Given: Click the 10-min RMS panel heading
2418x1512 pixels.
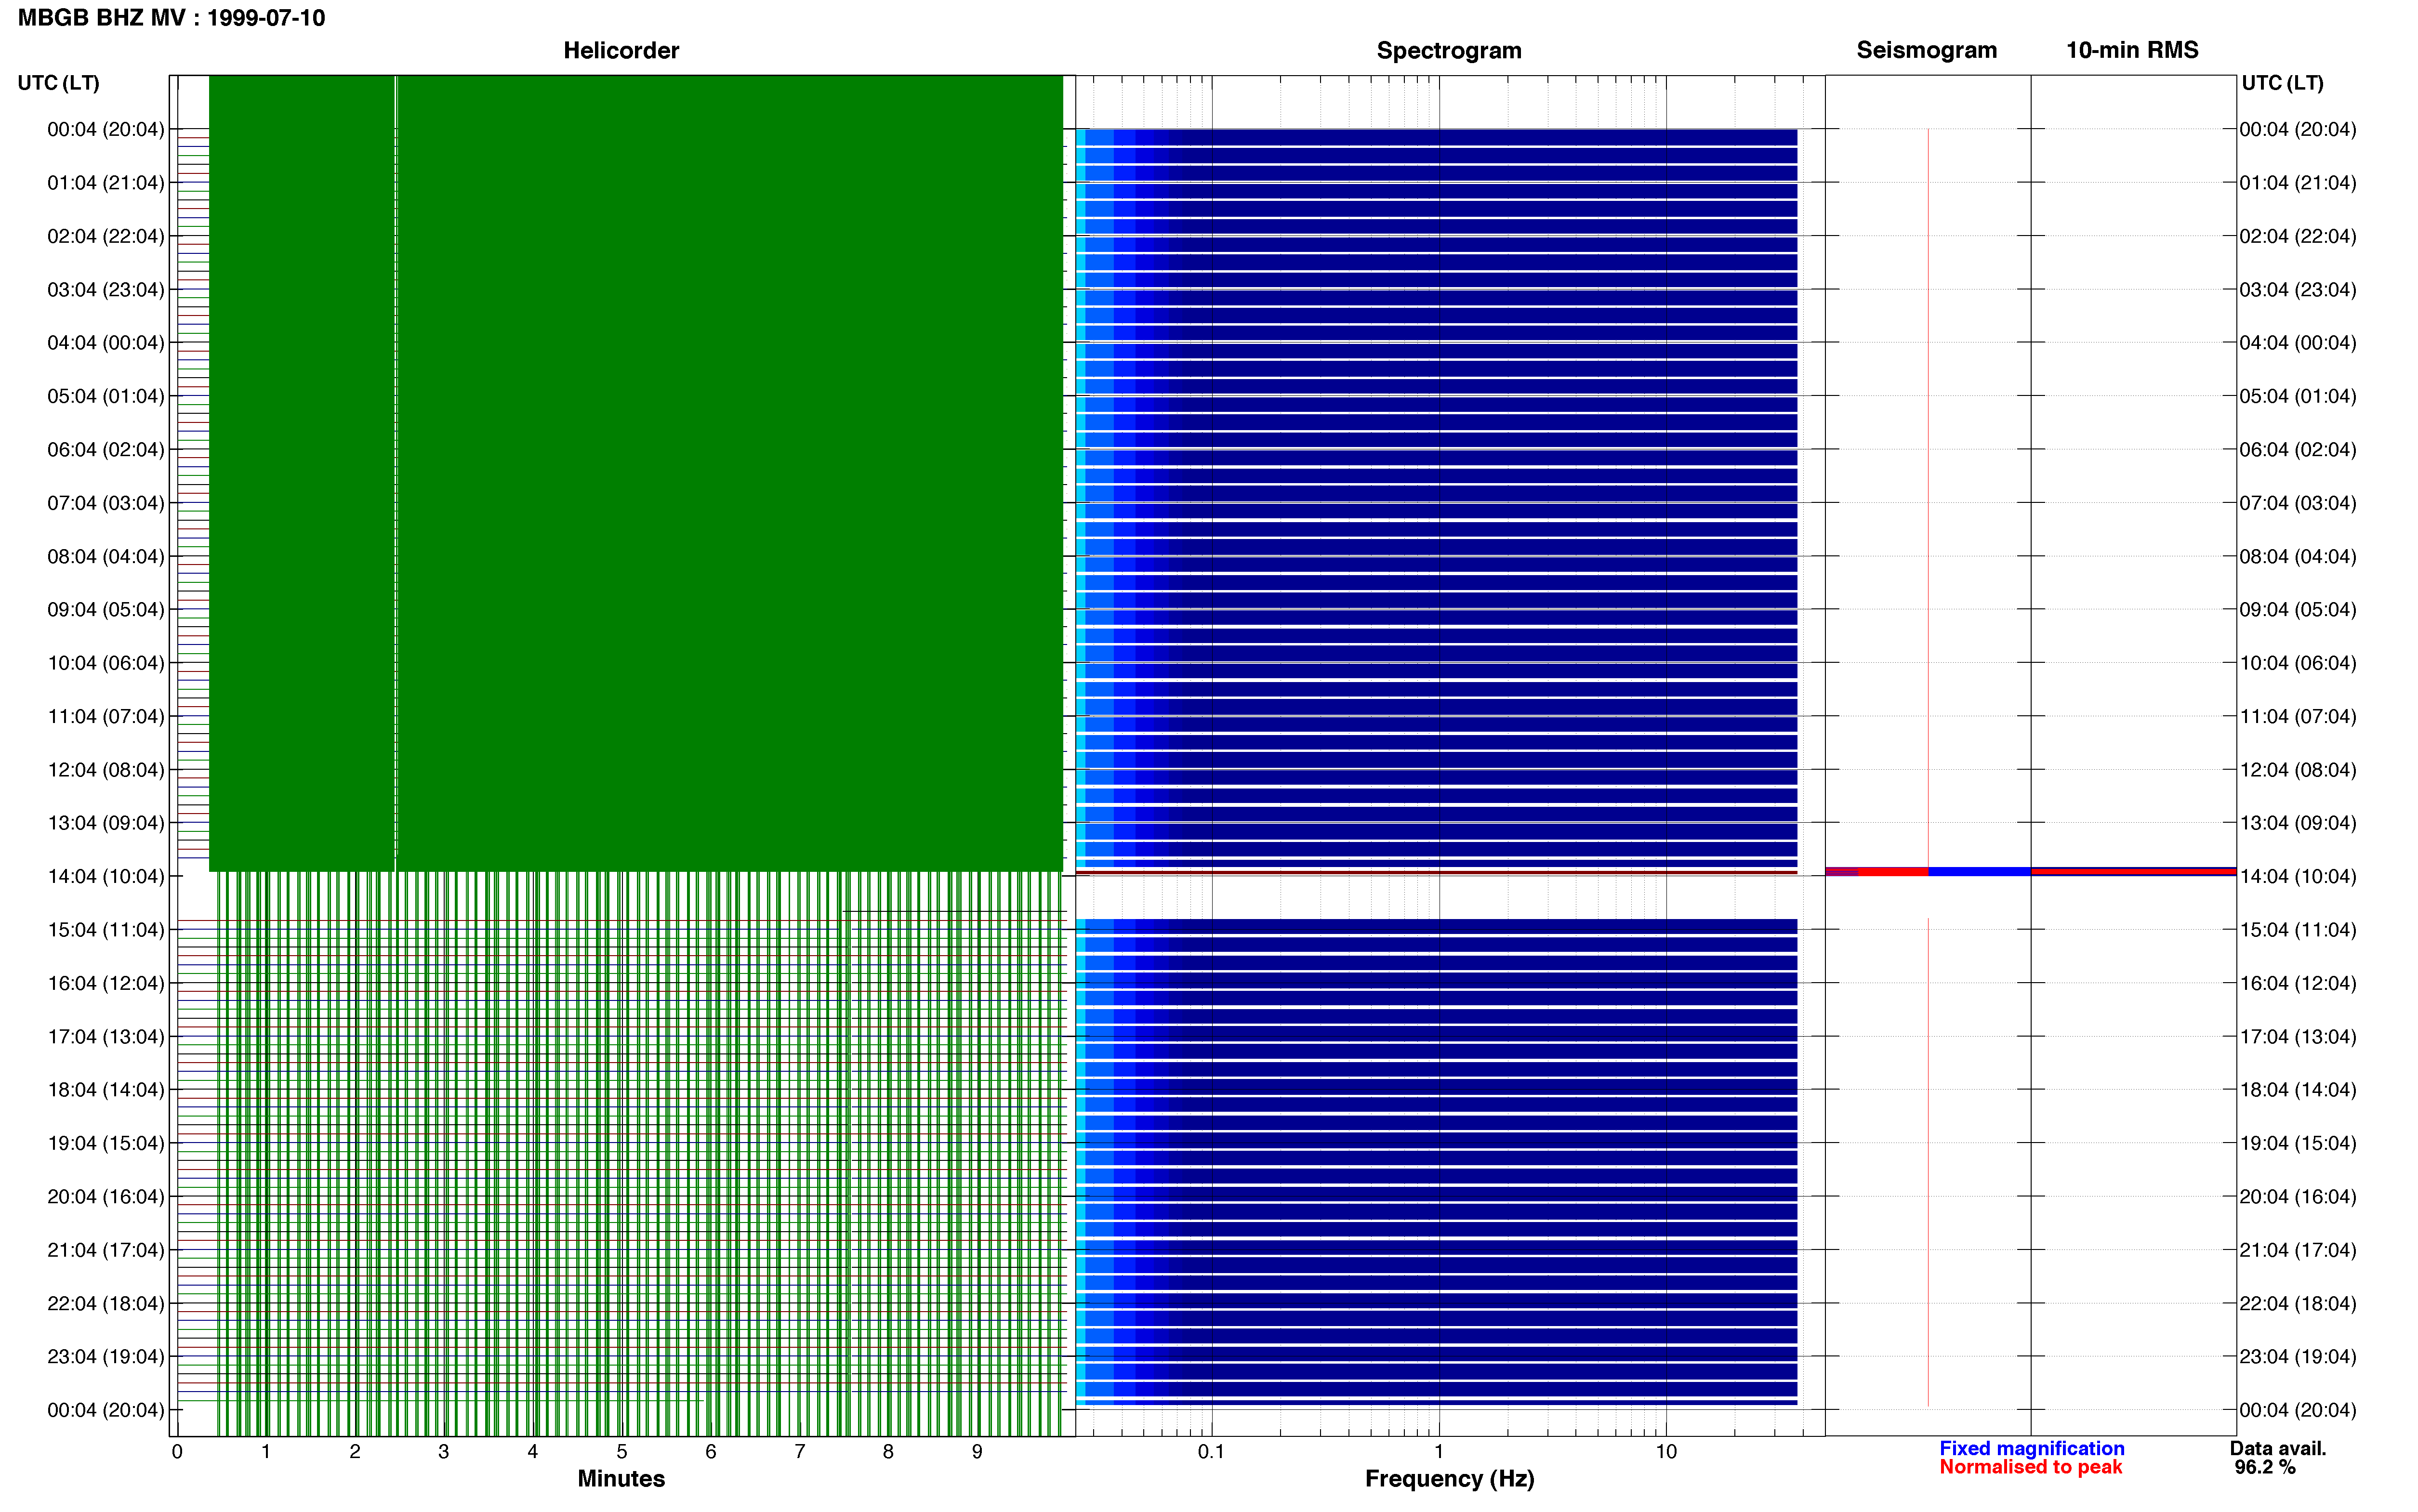Looking at the screenshot, I should coord(2132,50).
